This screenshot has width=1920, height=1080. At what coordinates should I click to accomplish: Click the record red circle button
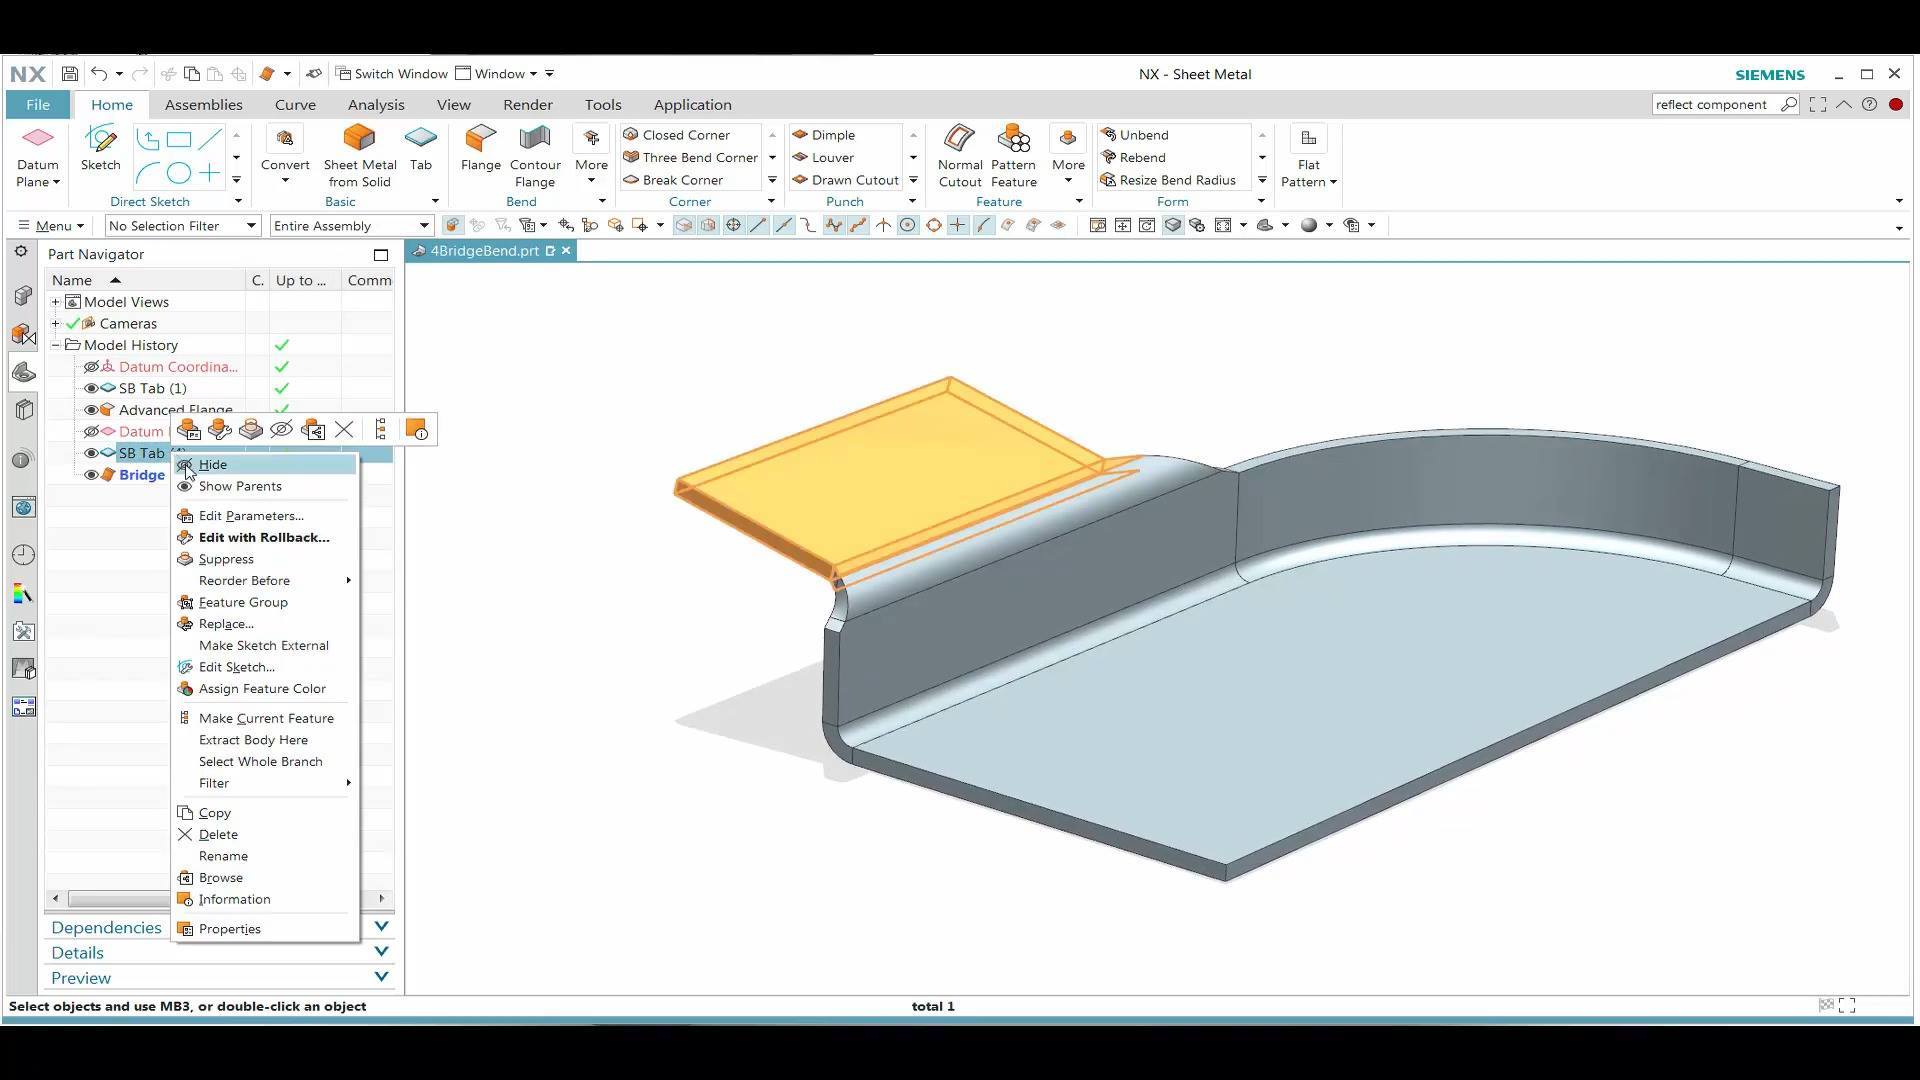click(x=1895, y=104)
